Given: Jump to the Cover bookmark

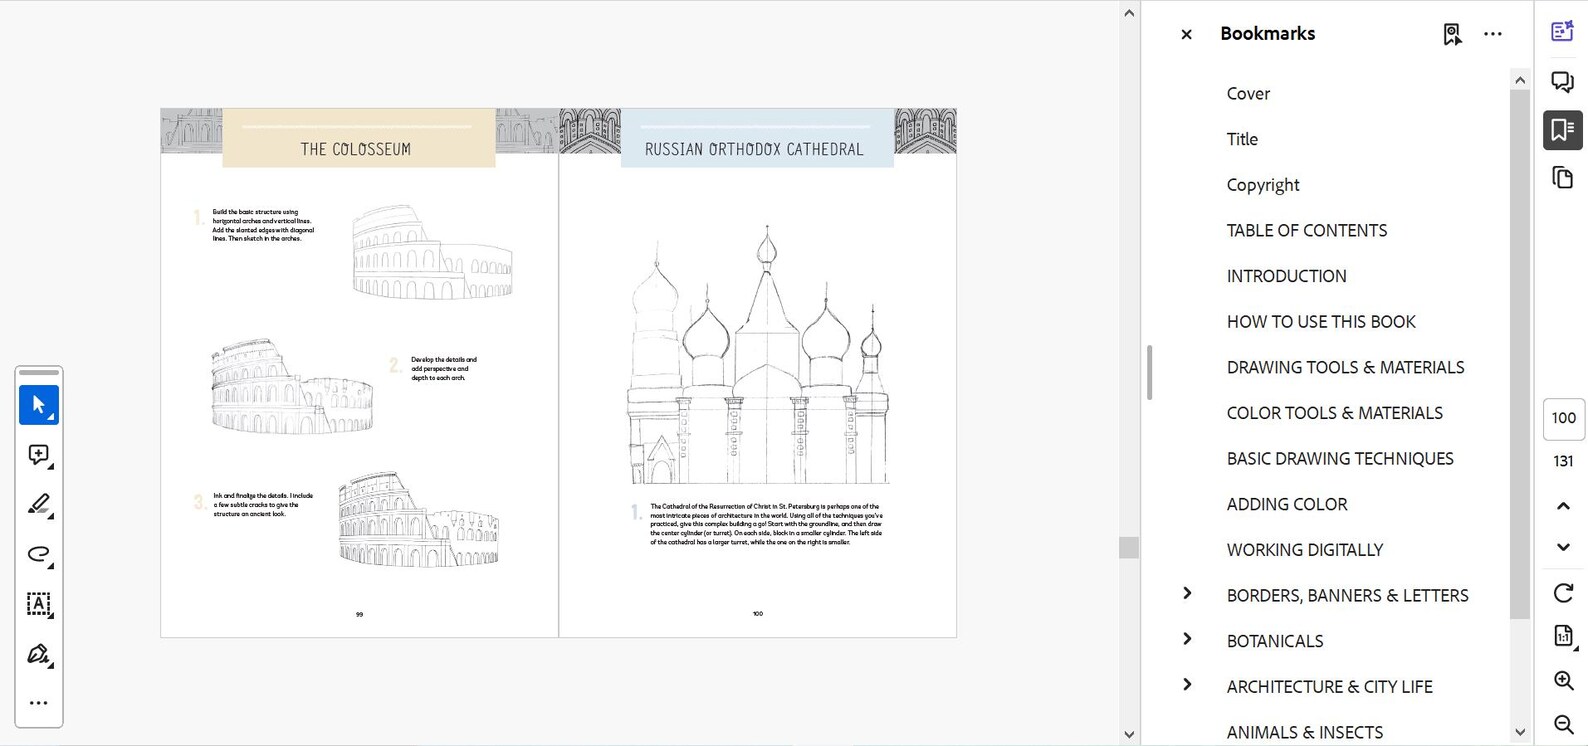Looking at the screenshot, I should pyautogui.click(x=1248, y=94).
